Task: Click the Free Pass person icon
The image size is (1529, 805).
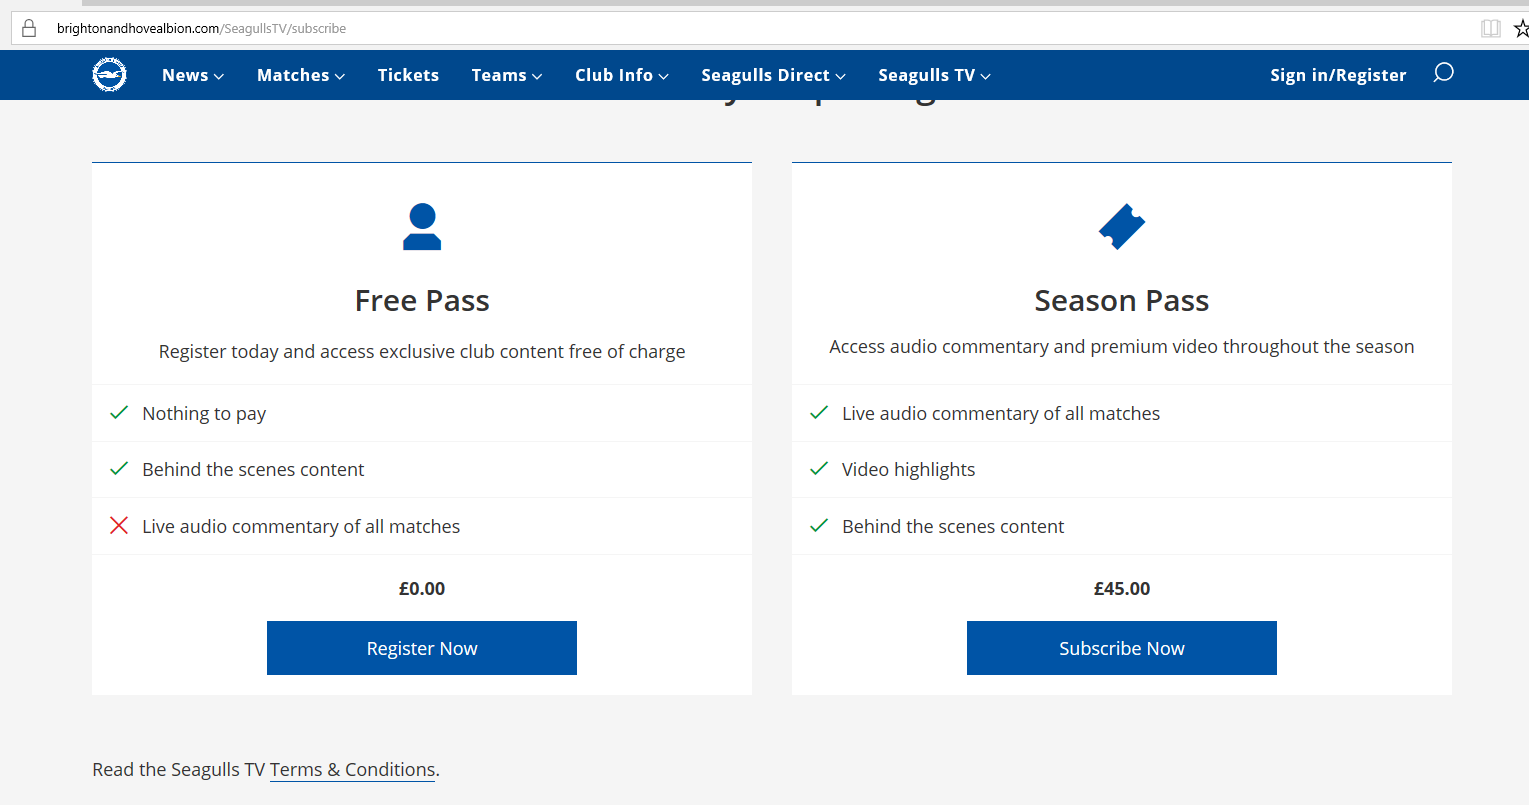Action: tap(422, 227)
